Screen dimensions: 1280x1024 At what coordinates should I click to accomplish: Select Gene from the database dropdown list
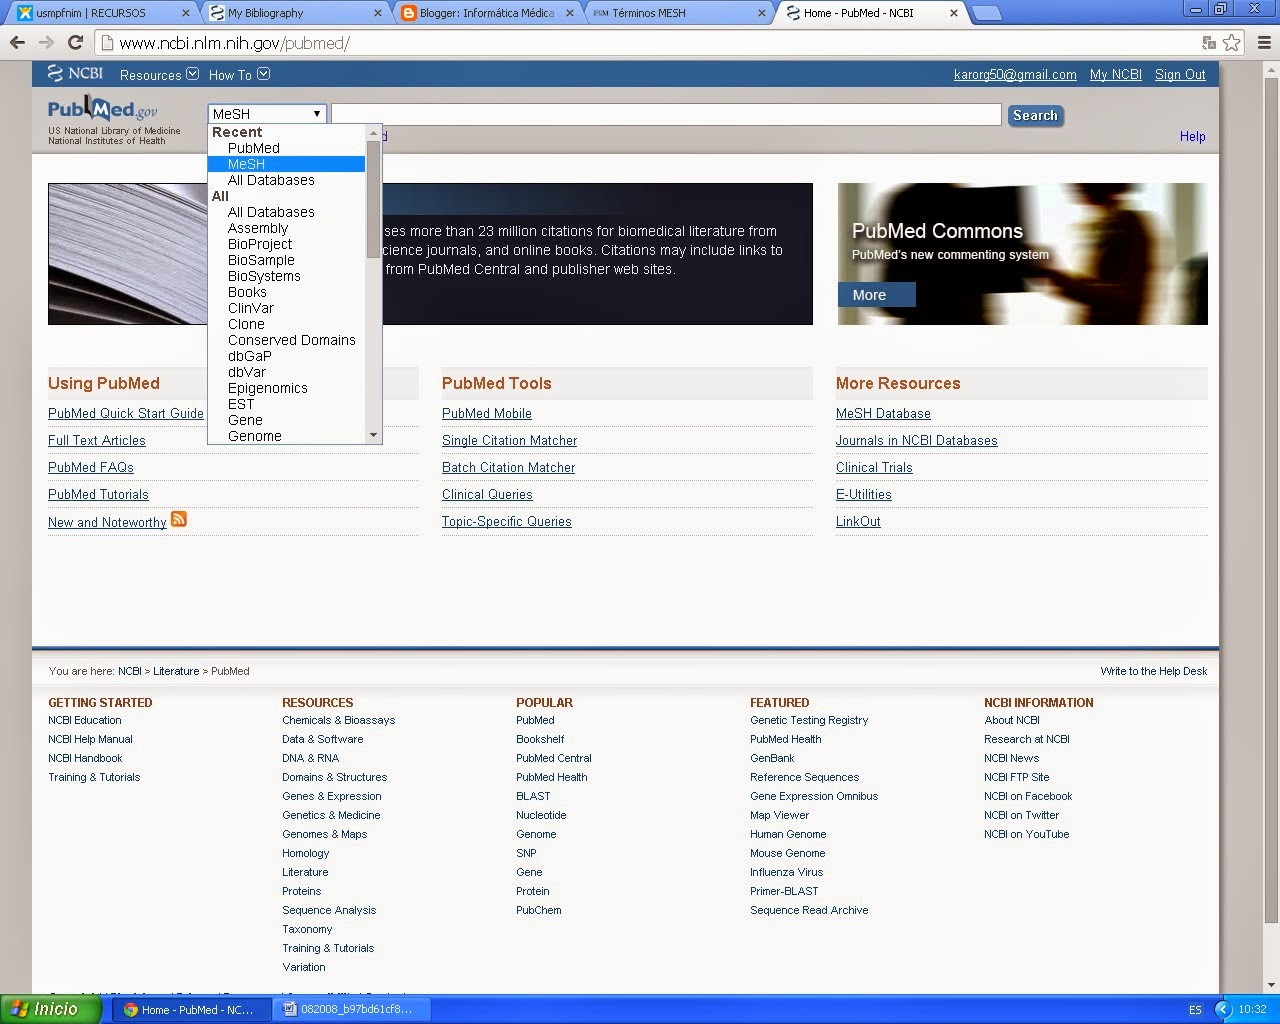245,420
